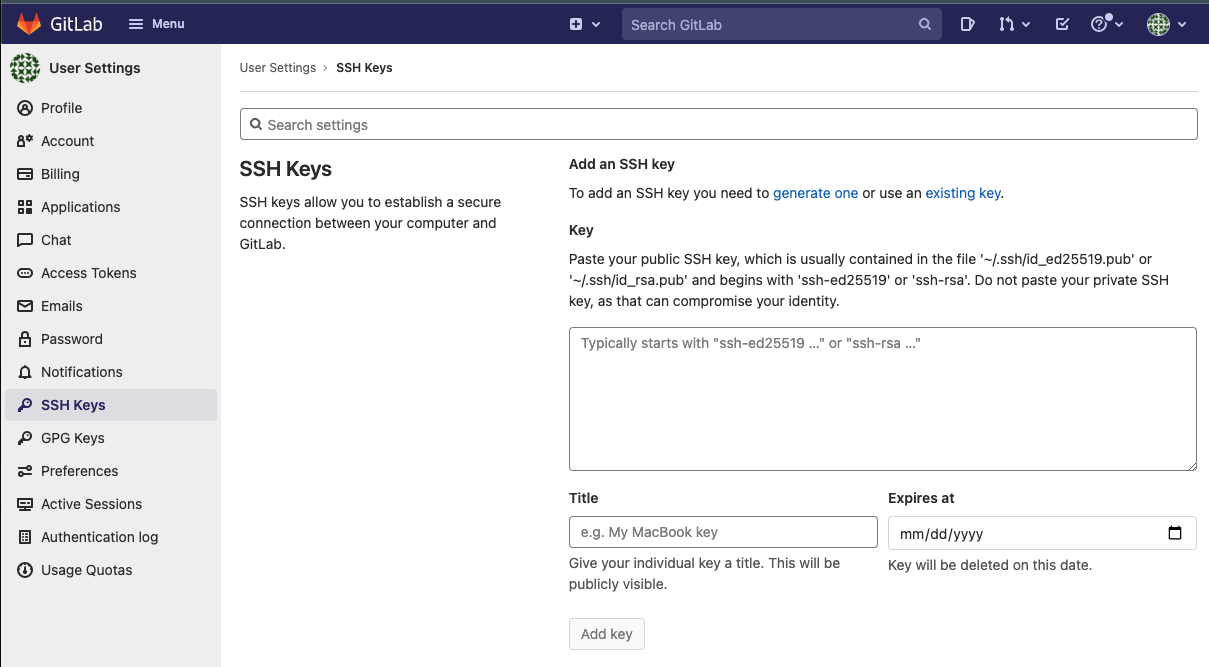Click the GitLab fox logo
The image size is (1209, 667).
click(28, 24)
